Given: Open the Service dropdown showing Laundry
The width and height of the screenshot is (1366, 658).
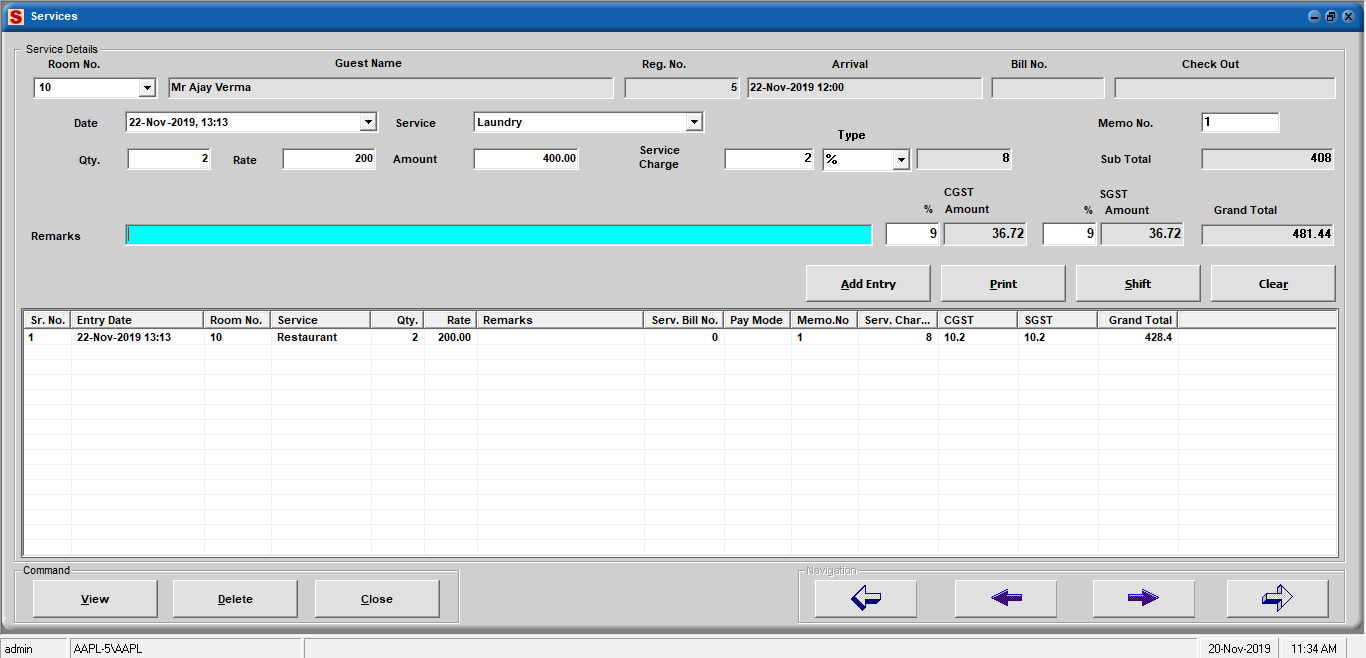Looking at the screenshot, I should click(694, 122).
